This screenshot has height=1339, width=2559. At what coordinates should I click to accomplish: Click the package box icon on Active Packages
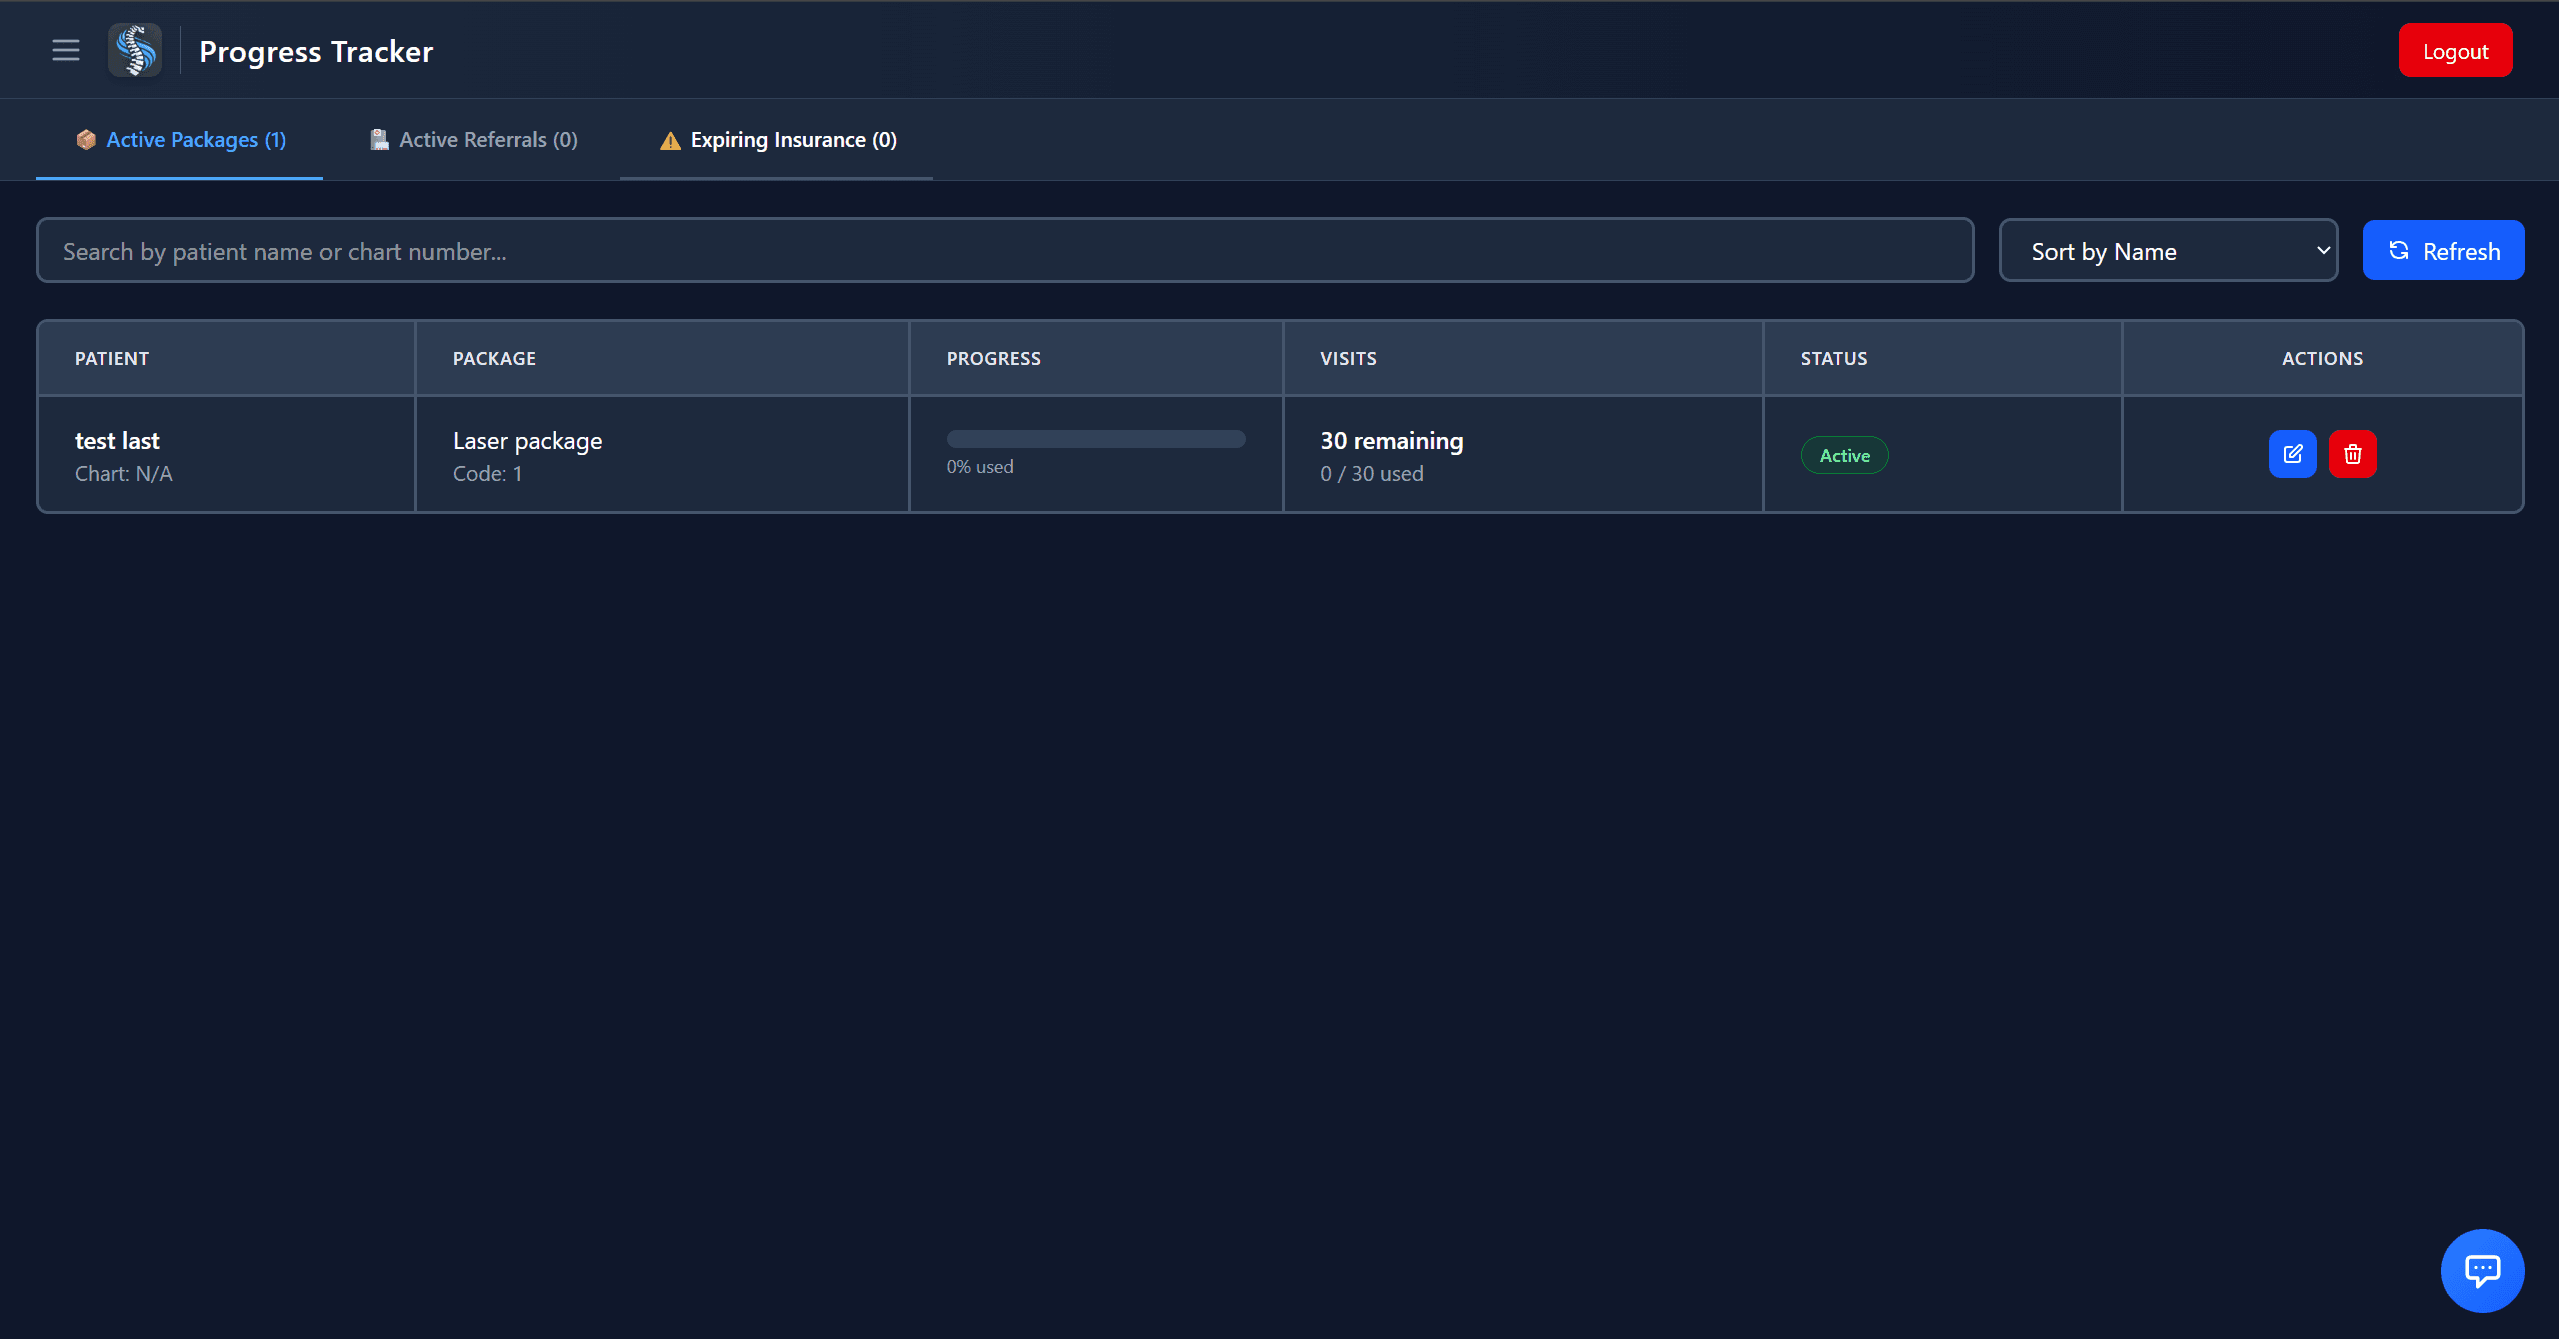tap(86, 139)
